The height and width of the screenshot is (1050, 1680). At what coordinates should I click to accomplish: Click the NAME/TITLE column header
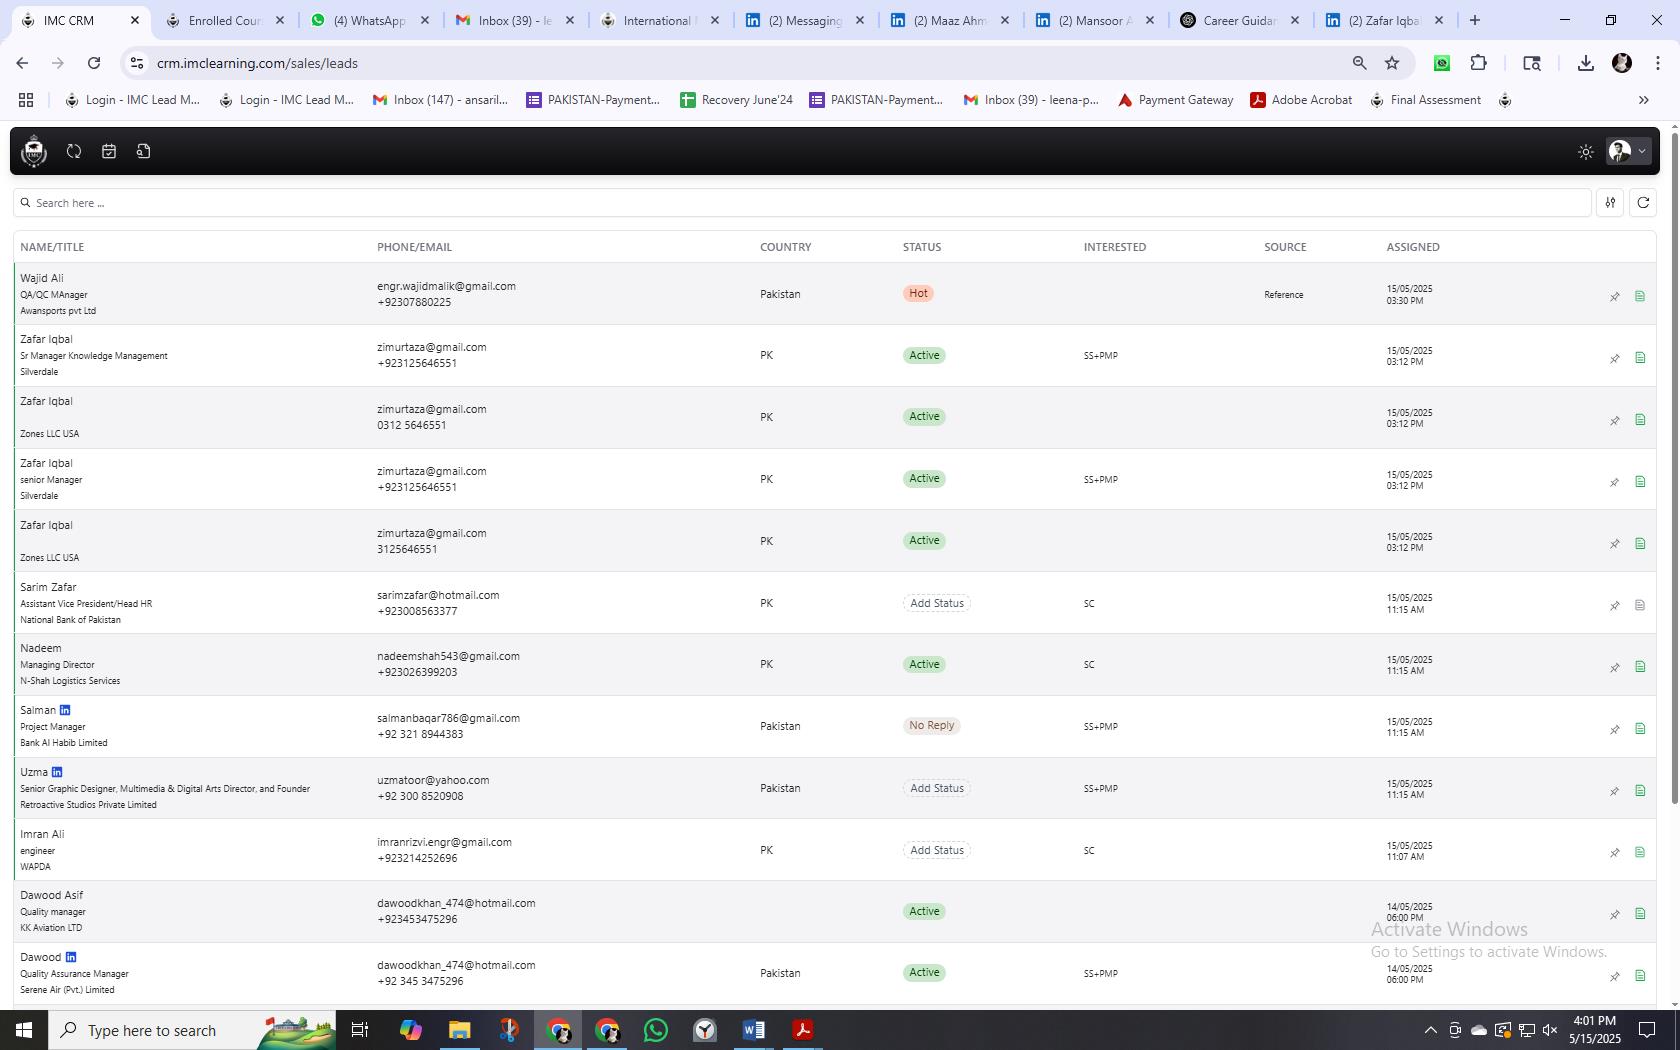pos(52,247)
